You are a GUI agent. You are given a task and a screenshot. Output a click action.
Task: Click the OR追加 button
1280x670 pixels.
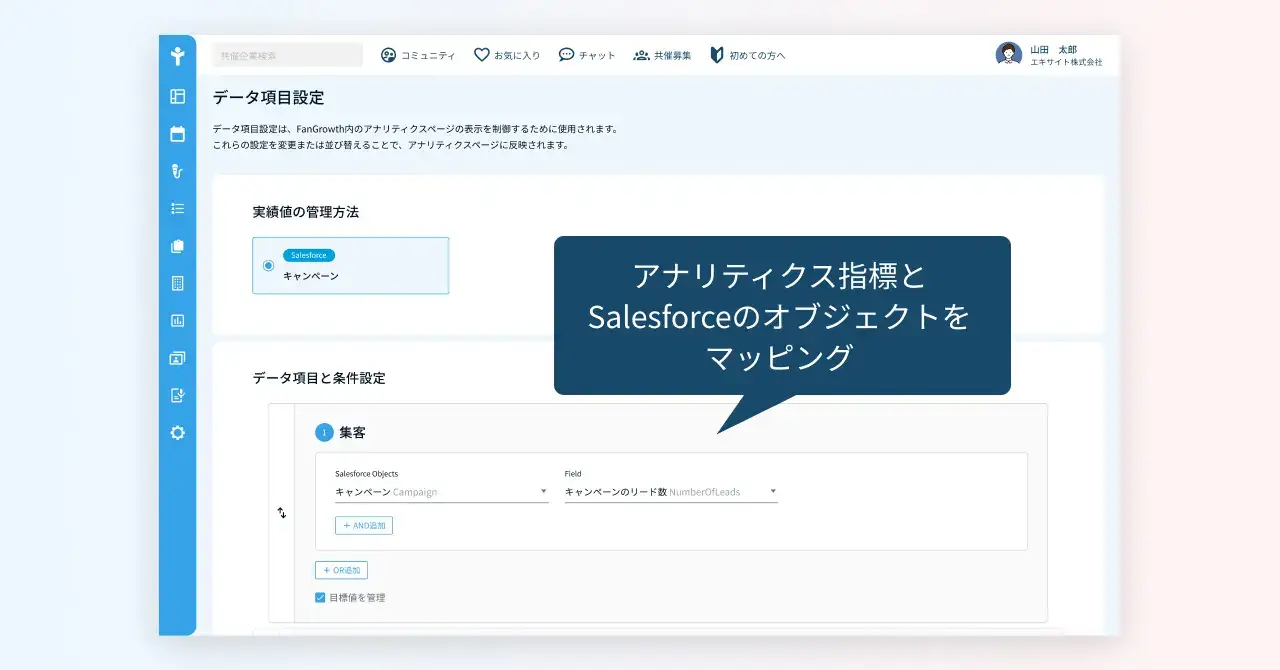click(341, 570)
